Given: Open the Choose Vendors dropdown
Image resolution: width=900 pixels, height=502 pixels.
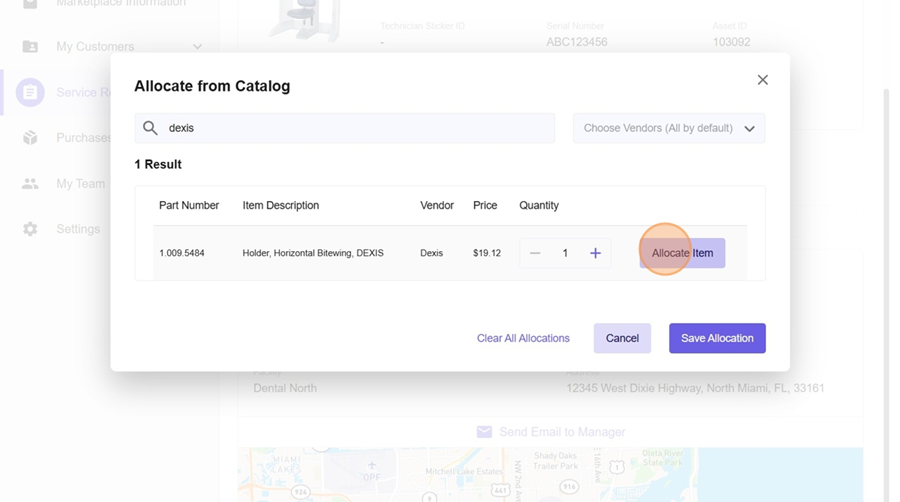Looking at the screenshot, I should [x=658, y=128].
